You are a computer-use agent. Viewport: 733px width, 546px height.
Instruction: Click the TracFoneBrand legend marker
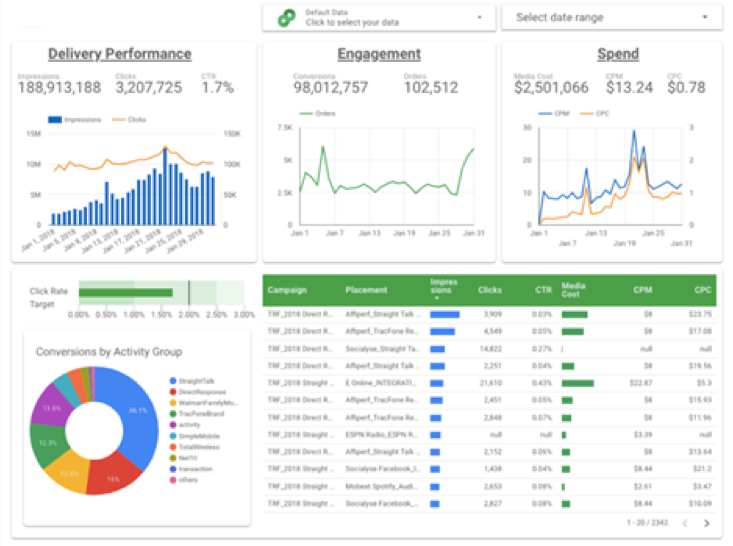coord(173,414)
